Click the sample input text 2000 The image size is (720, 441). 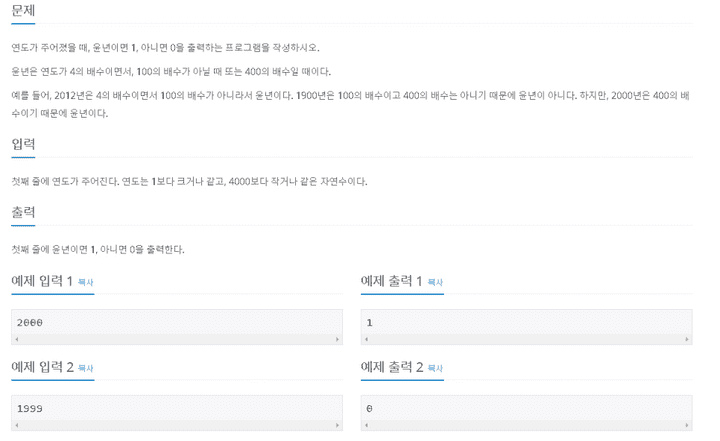point(30,322)
